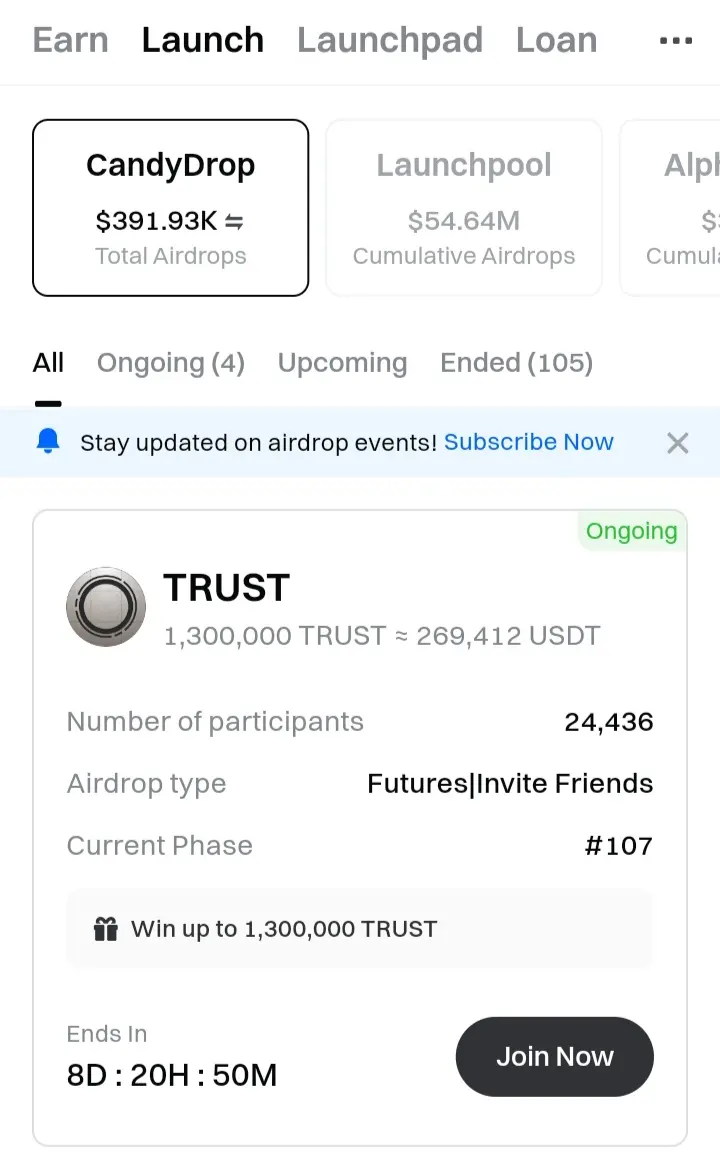Select the CandyDrop card
Screen dimensions: 720x1155
coord(170,208)
